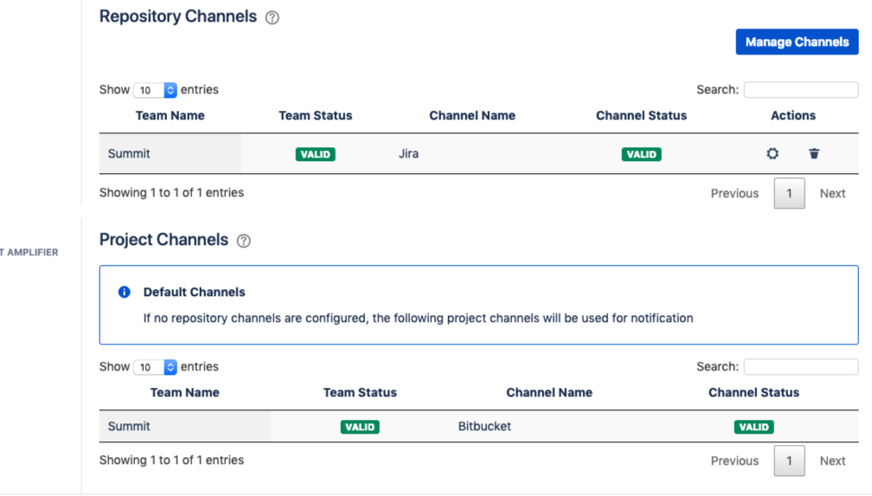Screen dimensions: 872x496
Task: Click the Jira channel name cell
Action: pos(409,154)
